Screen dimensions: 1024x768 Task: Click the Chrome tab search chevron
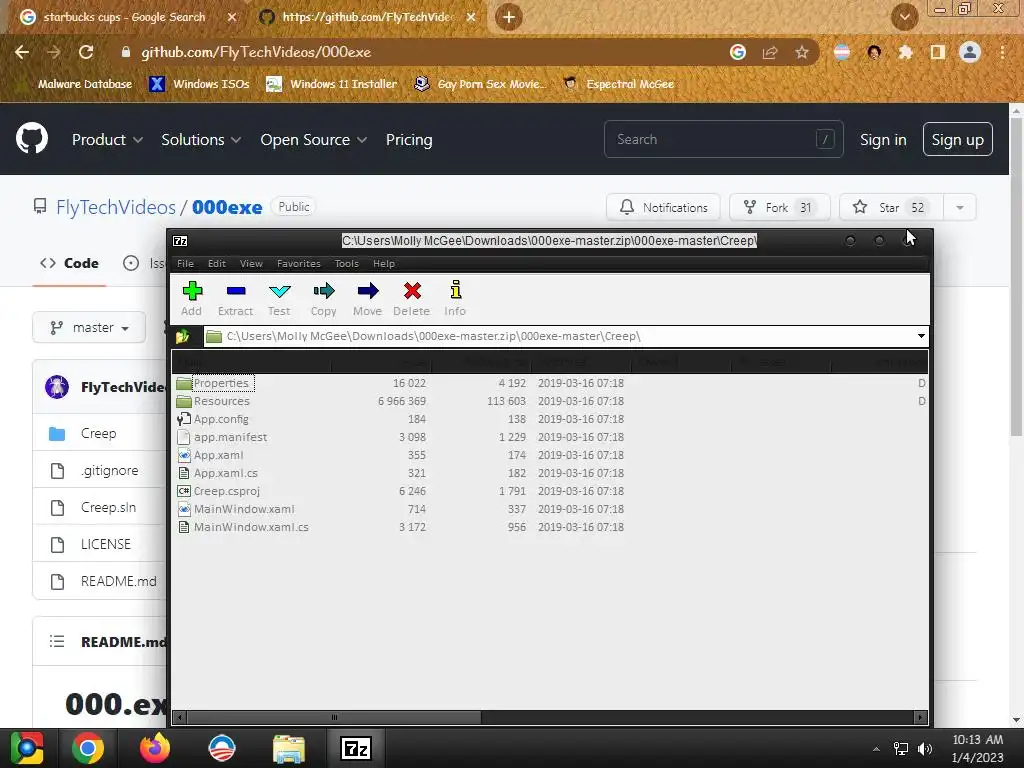click(904, 17)
